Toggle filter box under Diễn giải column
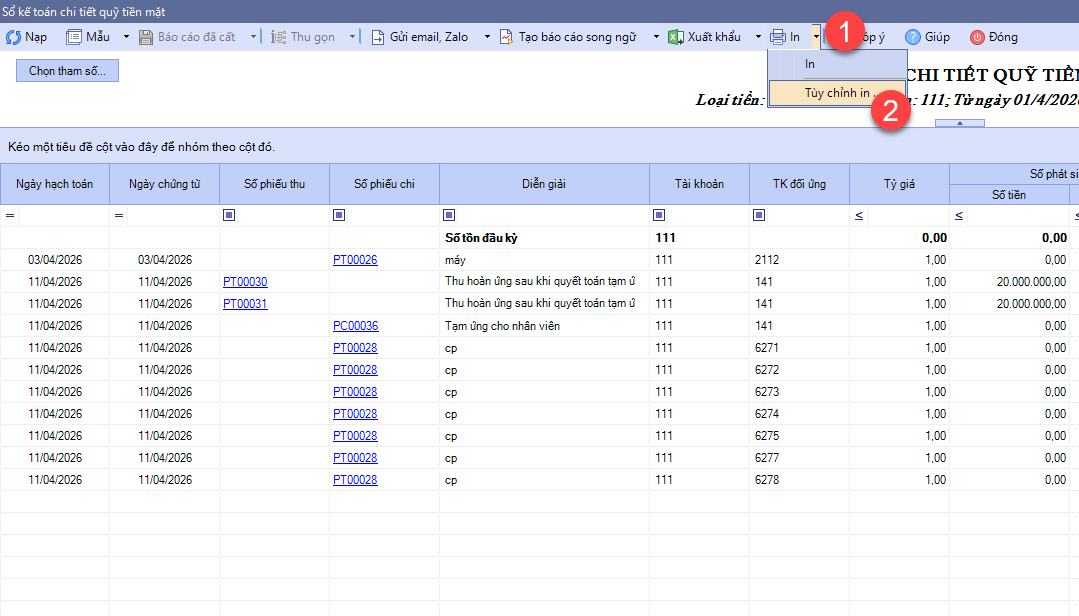This screenshot has height=616, width=1079. click(x=449, y=215)
